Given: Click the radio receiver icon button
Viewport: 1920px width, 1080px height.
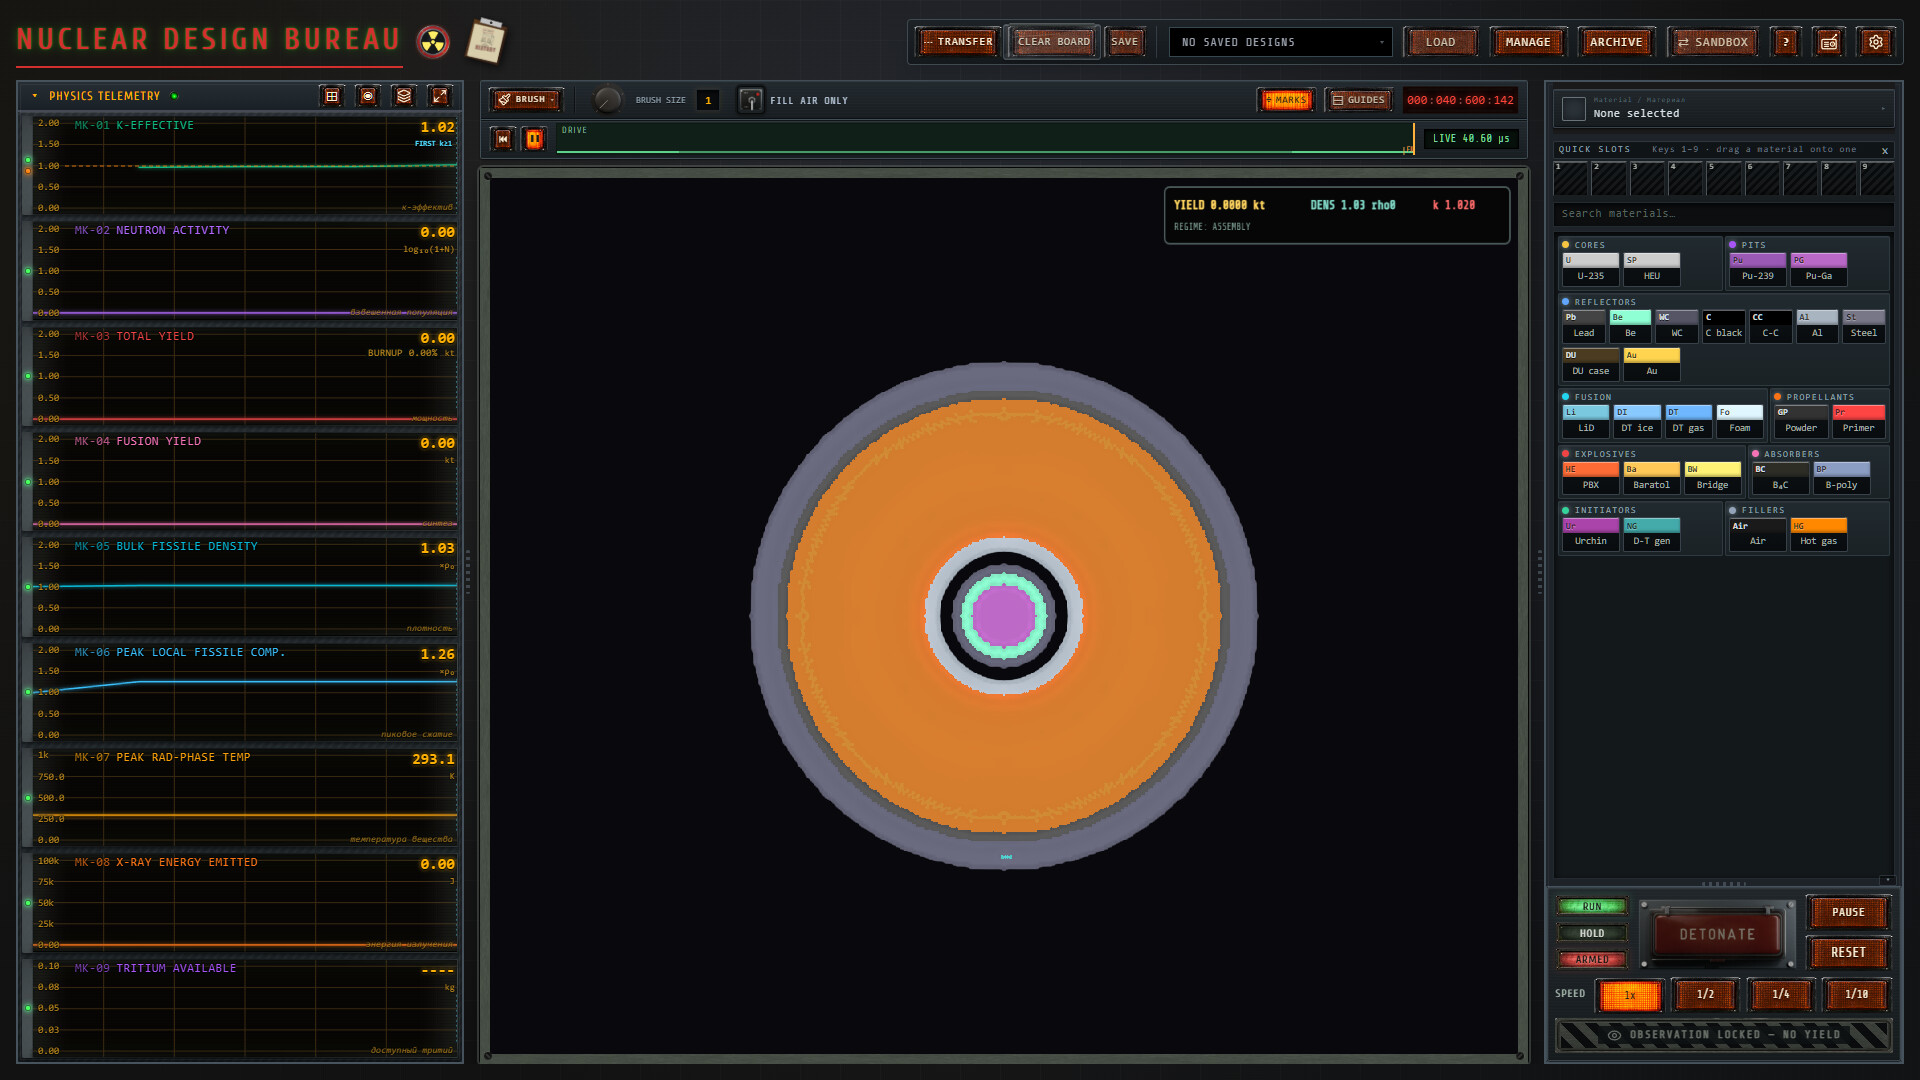Looking at the screenshot, I should [1829, 42].
